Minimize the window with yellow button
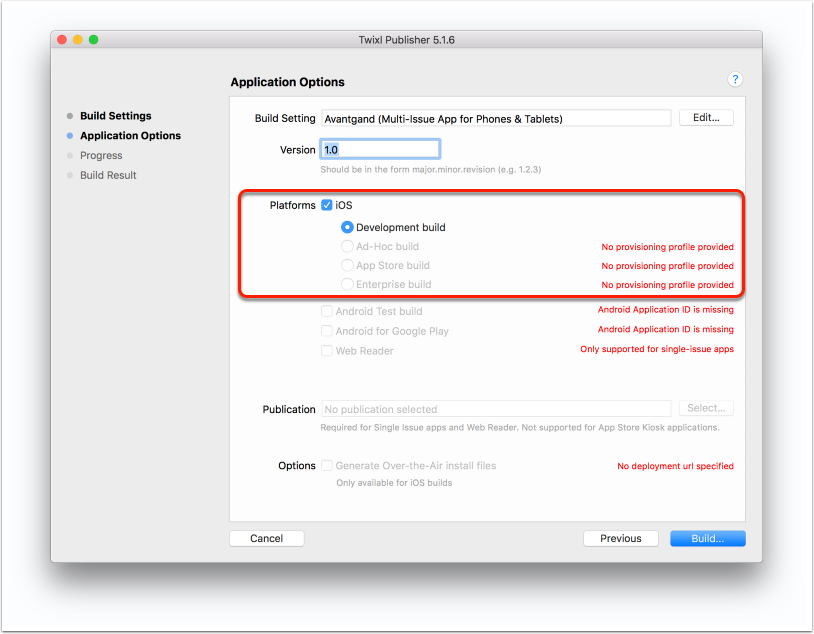Image resolution: width=814 pixels, height=634 pixels. (77, 39)
